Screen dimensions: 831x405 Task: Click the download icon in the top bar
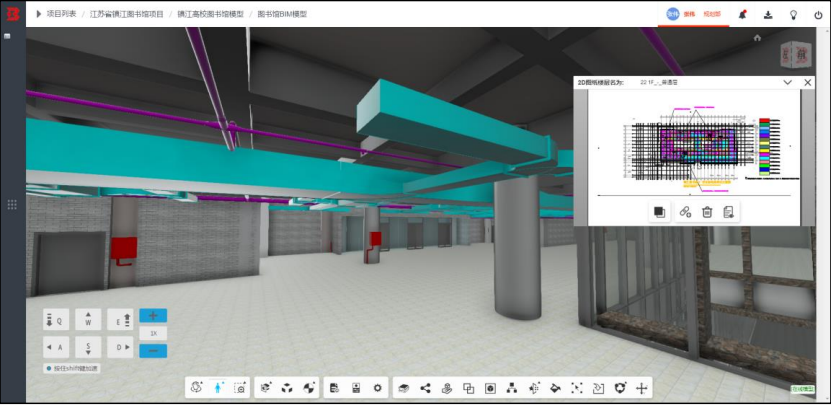pos(768,15)
